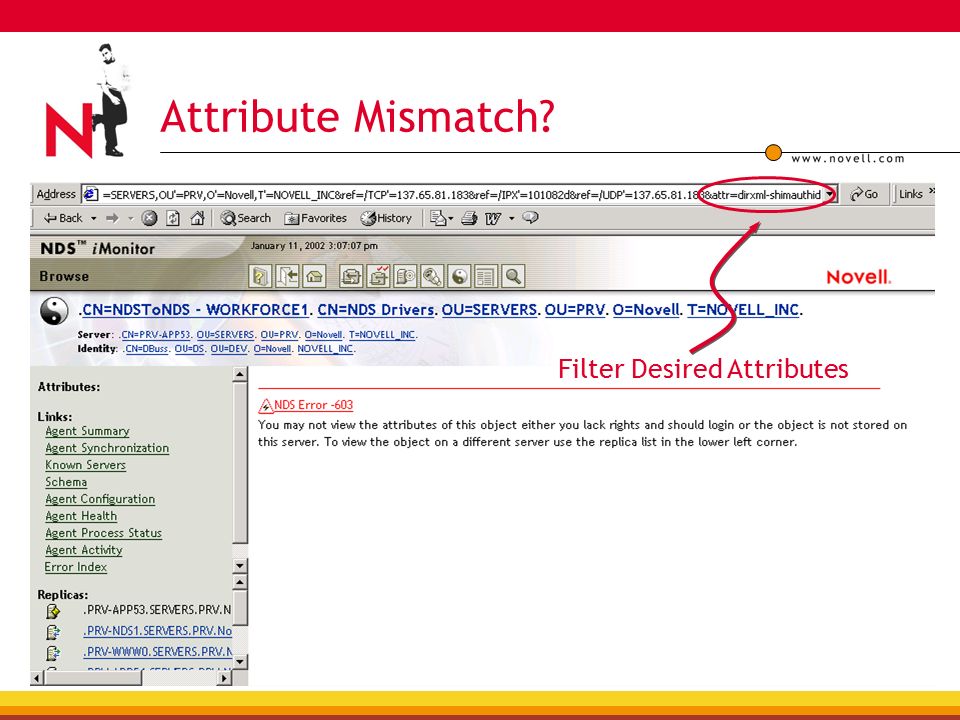960x720 pixels.
Task: Click the Print icon in browser toolbar
Action: tap(470, 218)
